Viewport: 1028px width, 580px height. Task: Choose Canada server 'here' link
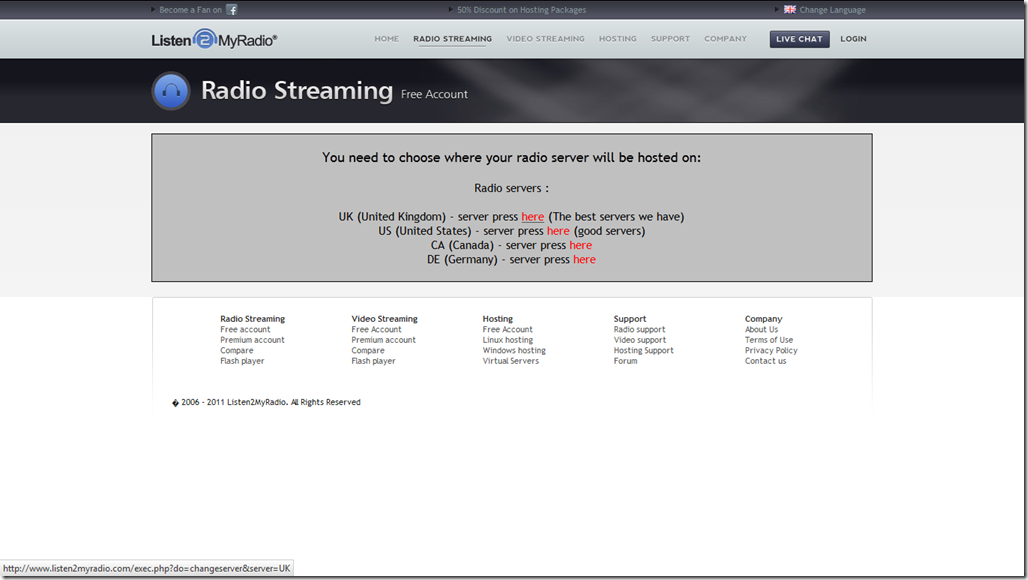(580, 245)
